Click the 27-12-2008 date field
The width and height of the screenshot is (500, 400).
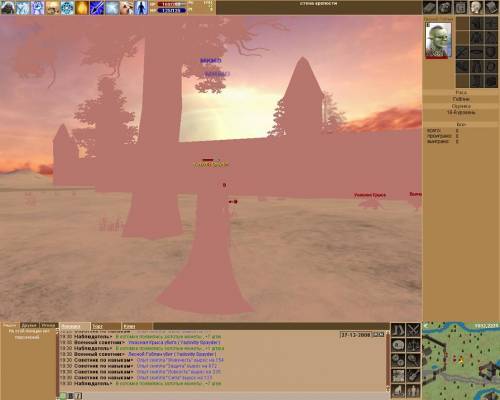356,335
